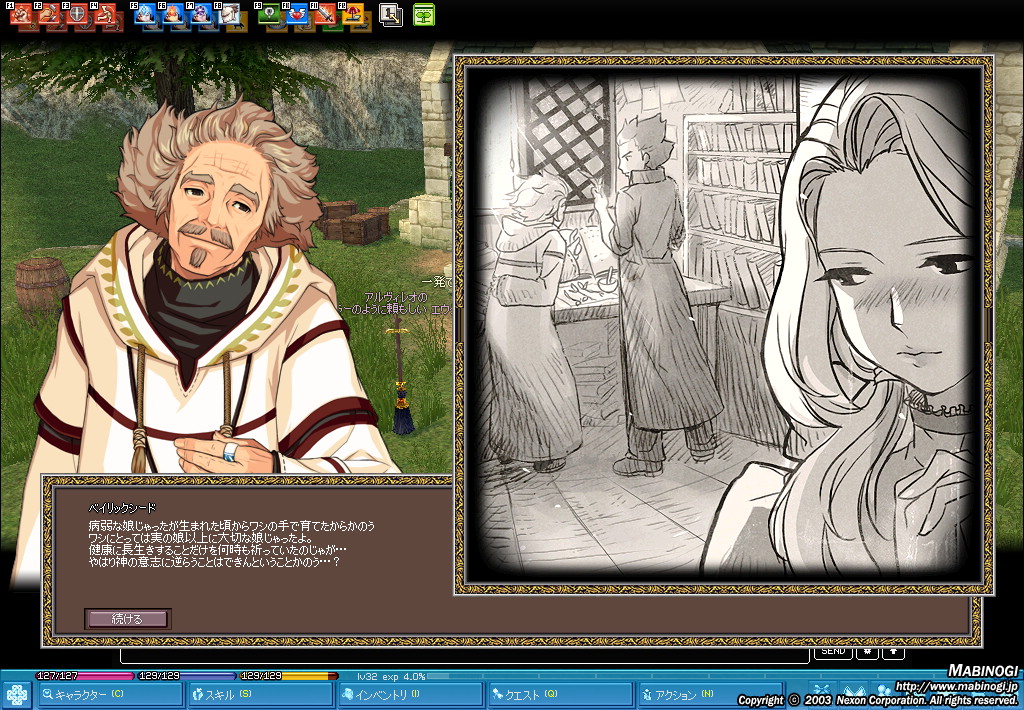Activate the F9 green skill icon
1024x710 pixels.
point(268,14)
